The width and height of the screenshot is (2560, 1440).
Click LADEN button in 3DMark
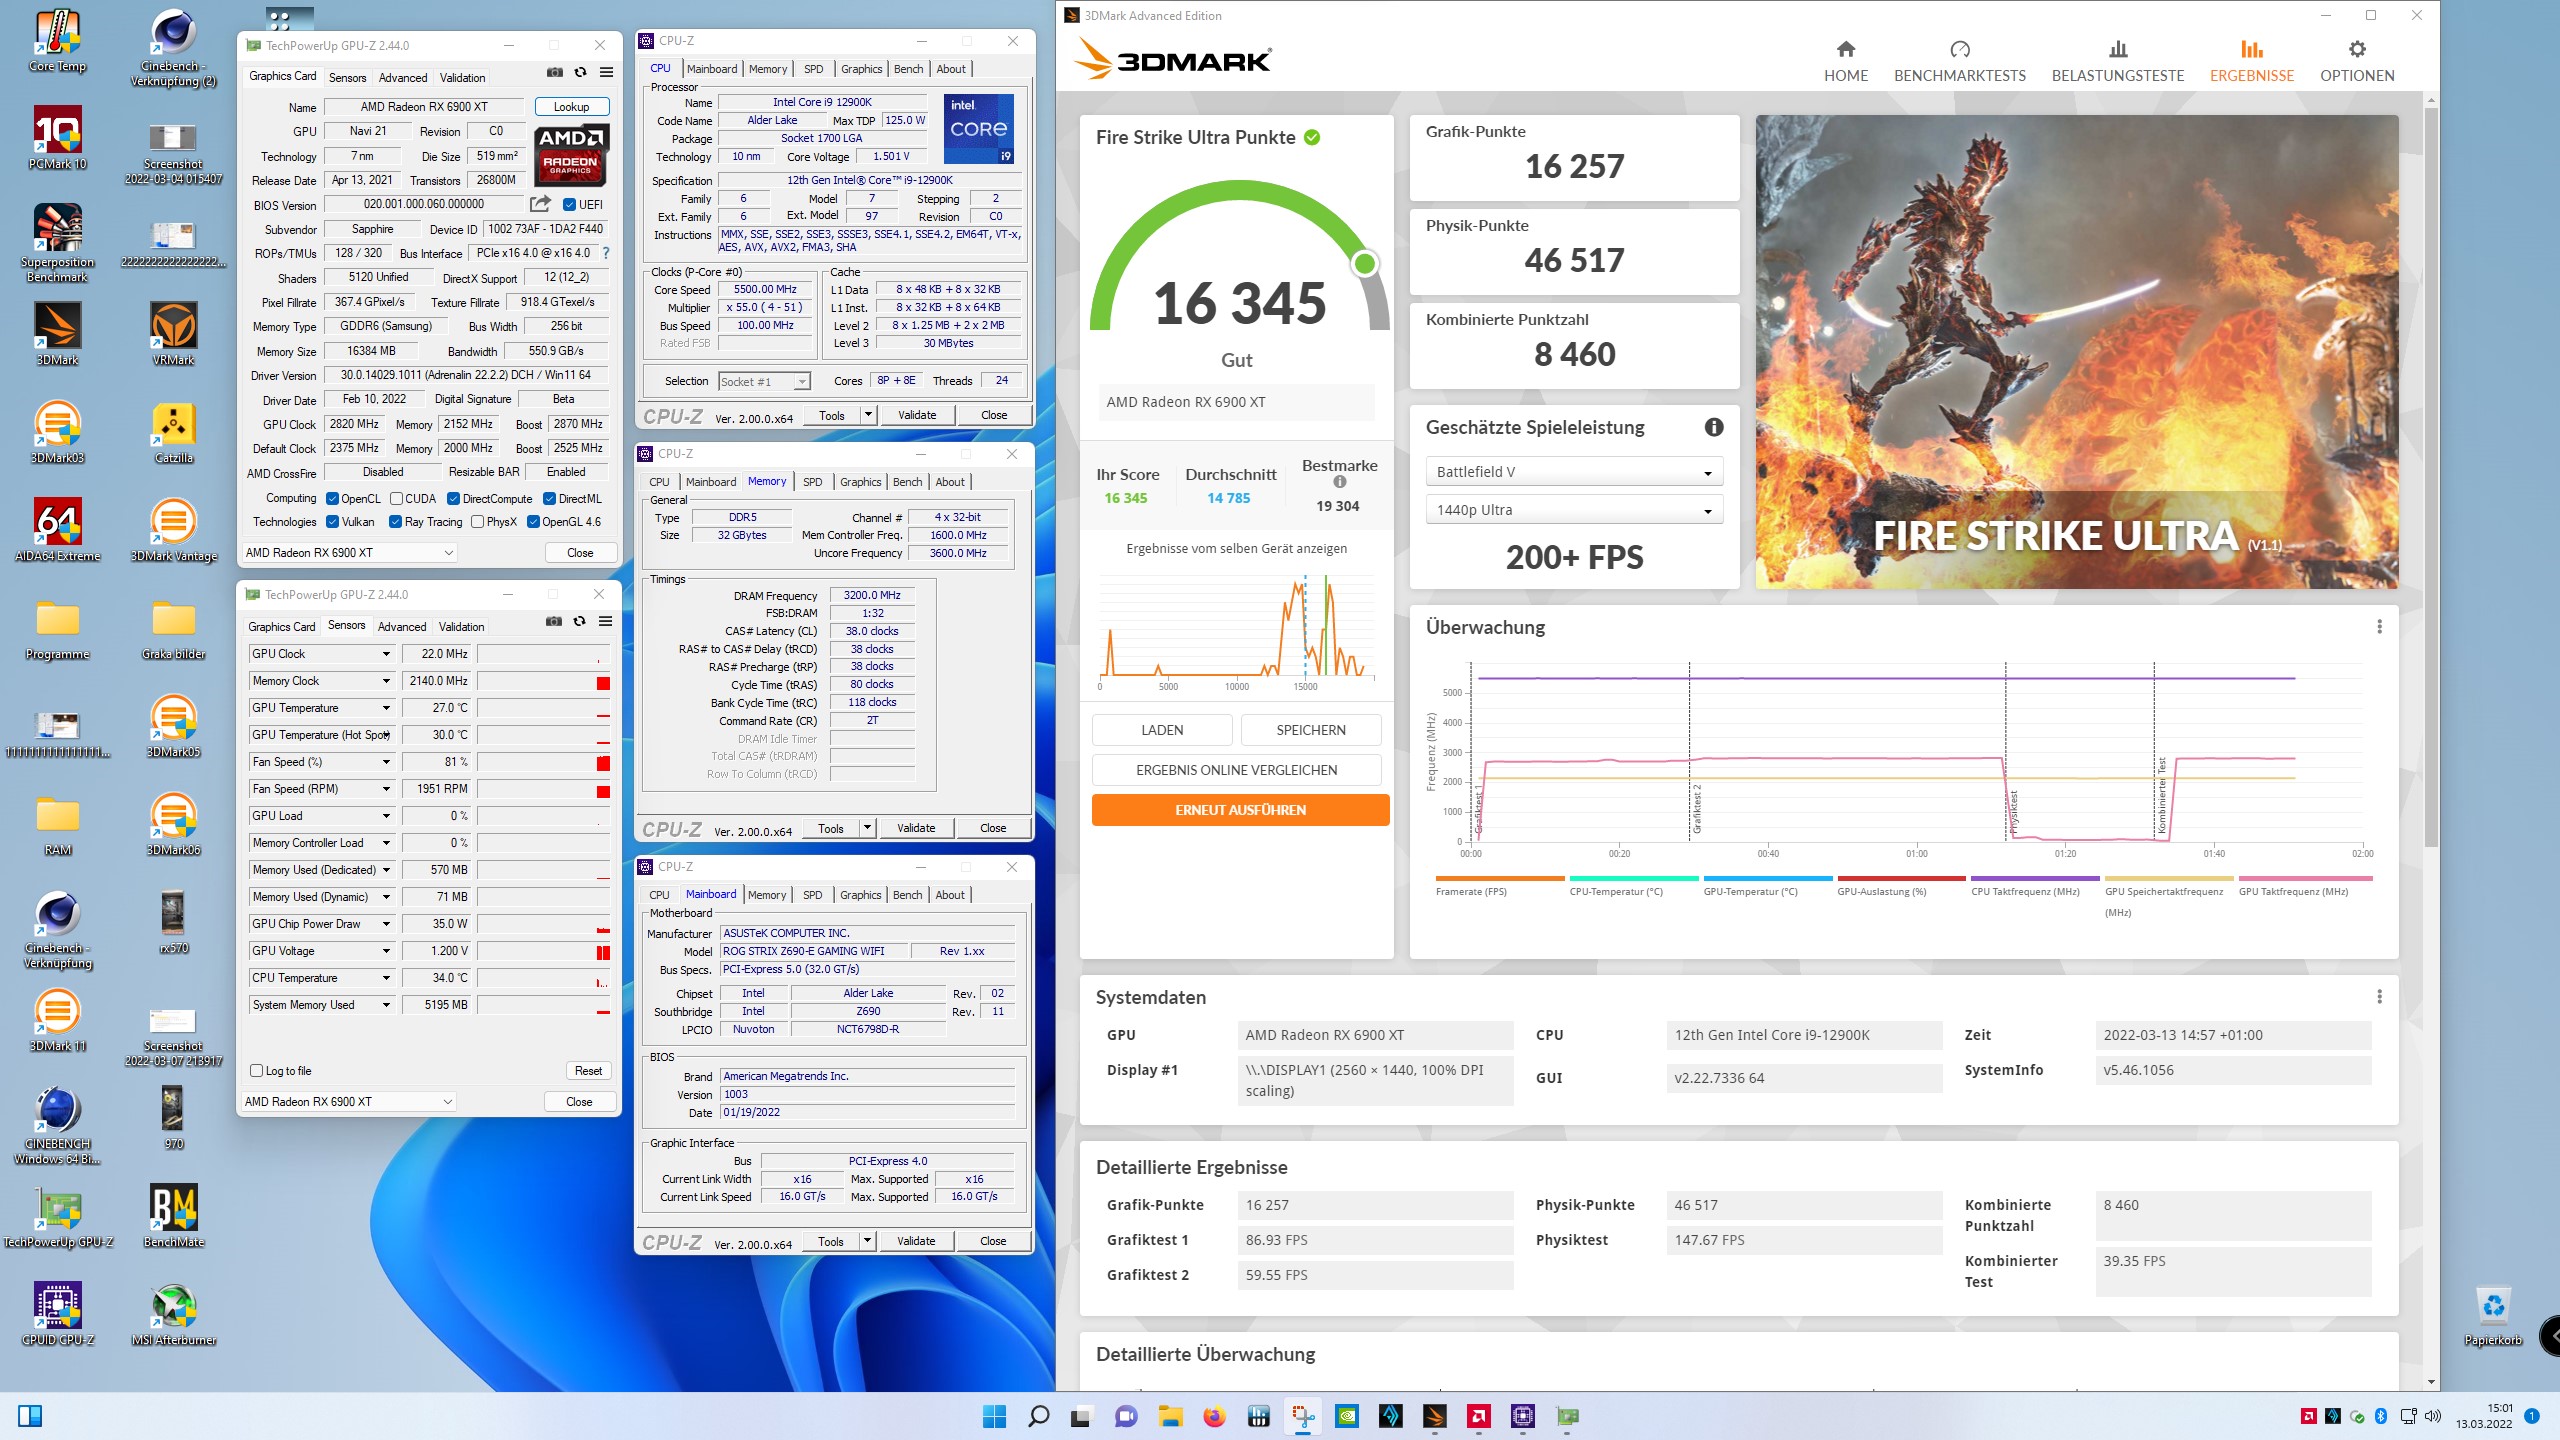pyautogui.click(x=1162, y=730)
